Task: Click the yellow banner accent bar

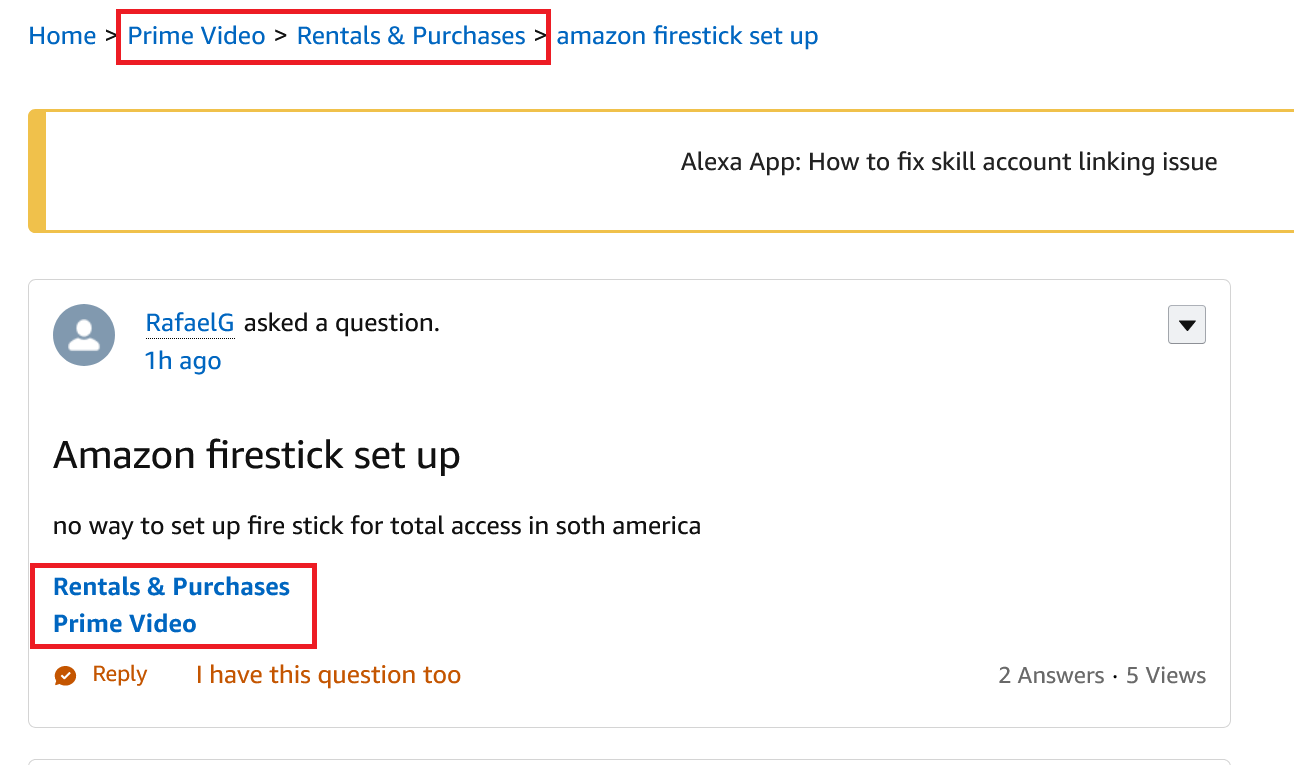Action: (37, 170)
